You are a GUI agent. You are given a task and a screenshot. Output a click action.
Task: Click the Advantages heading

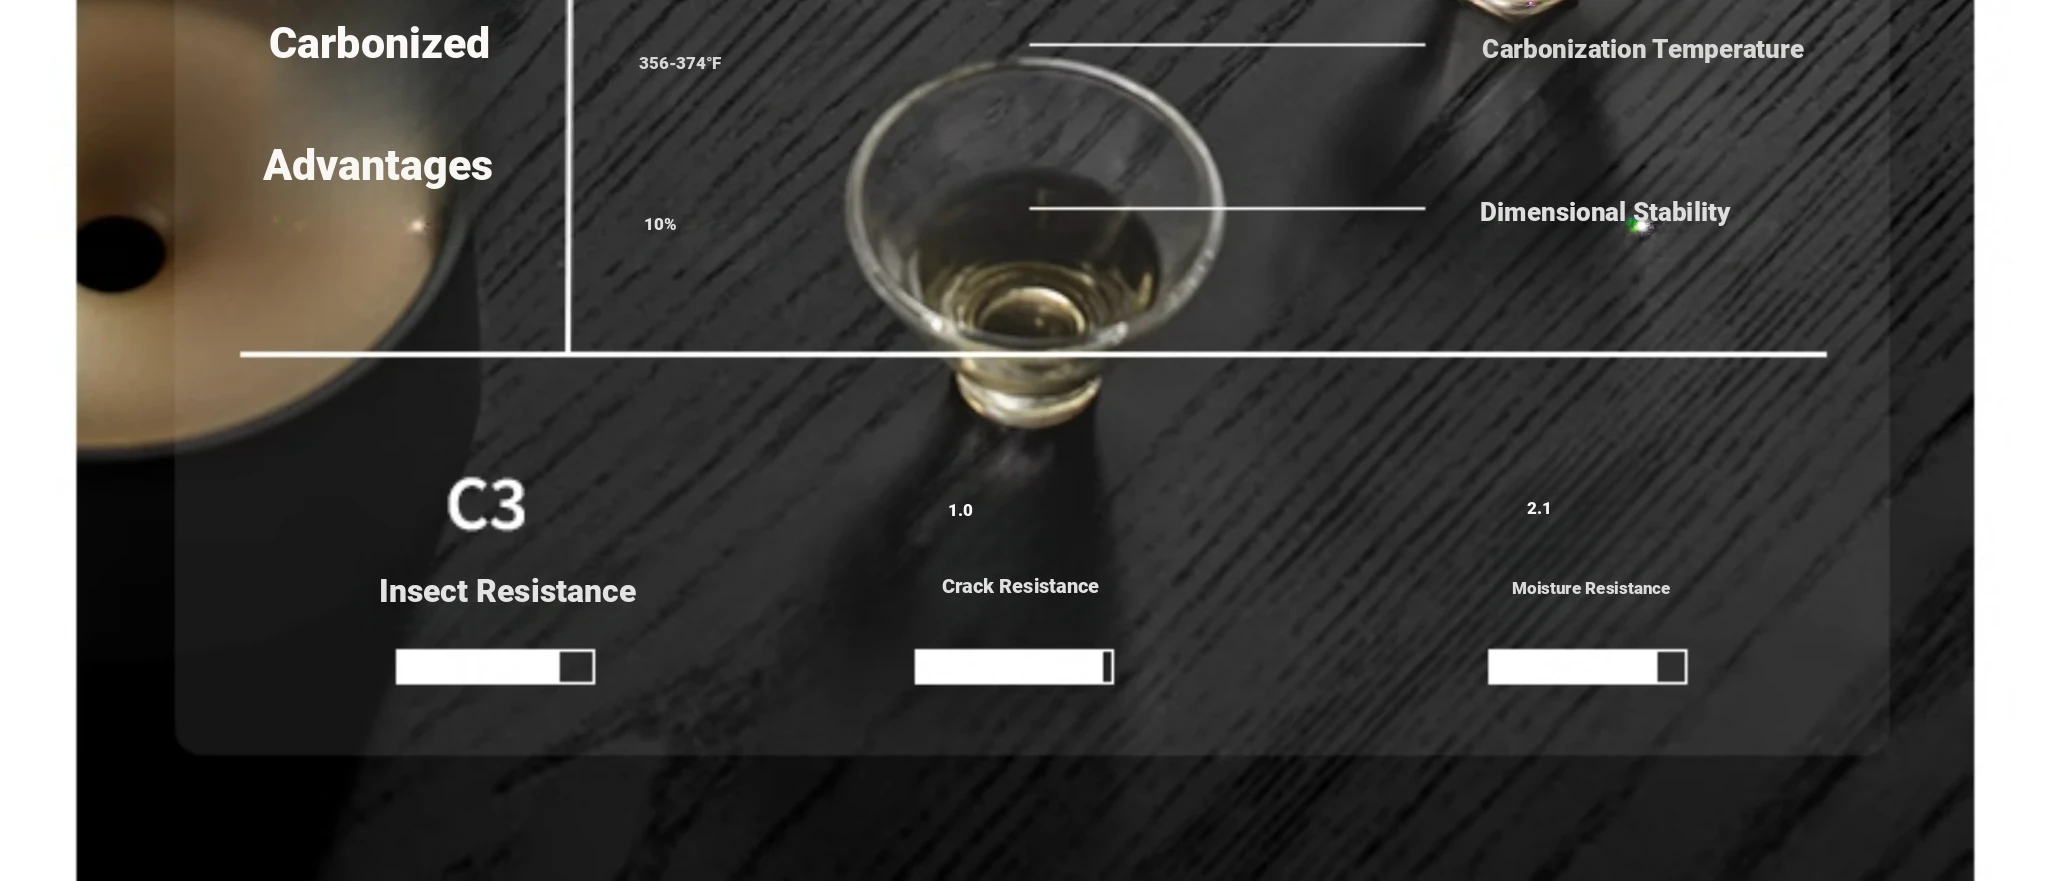click(378, 166)
